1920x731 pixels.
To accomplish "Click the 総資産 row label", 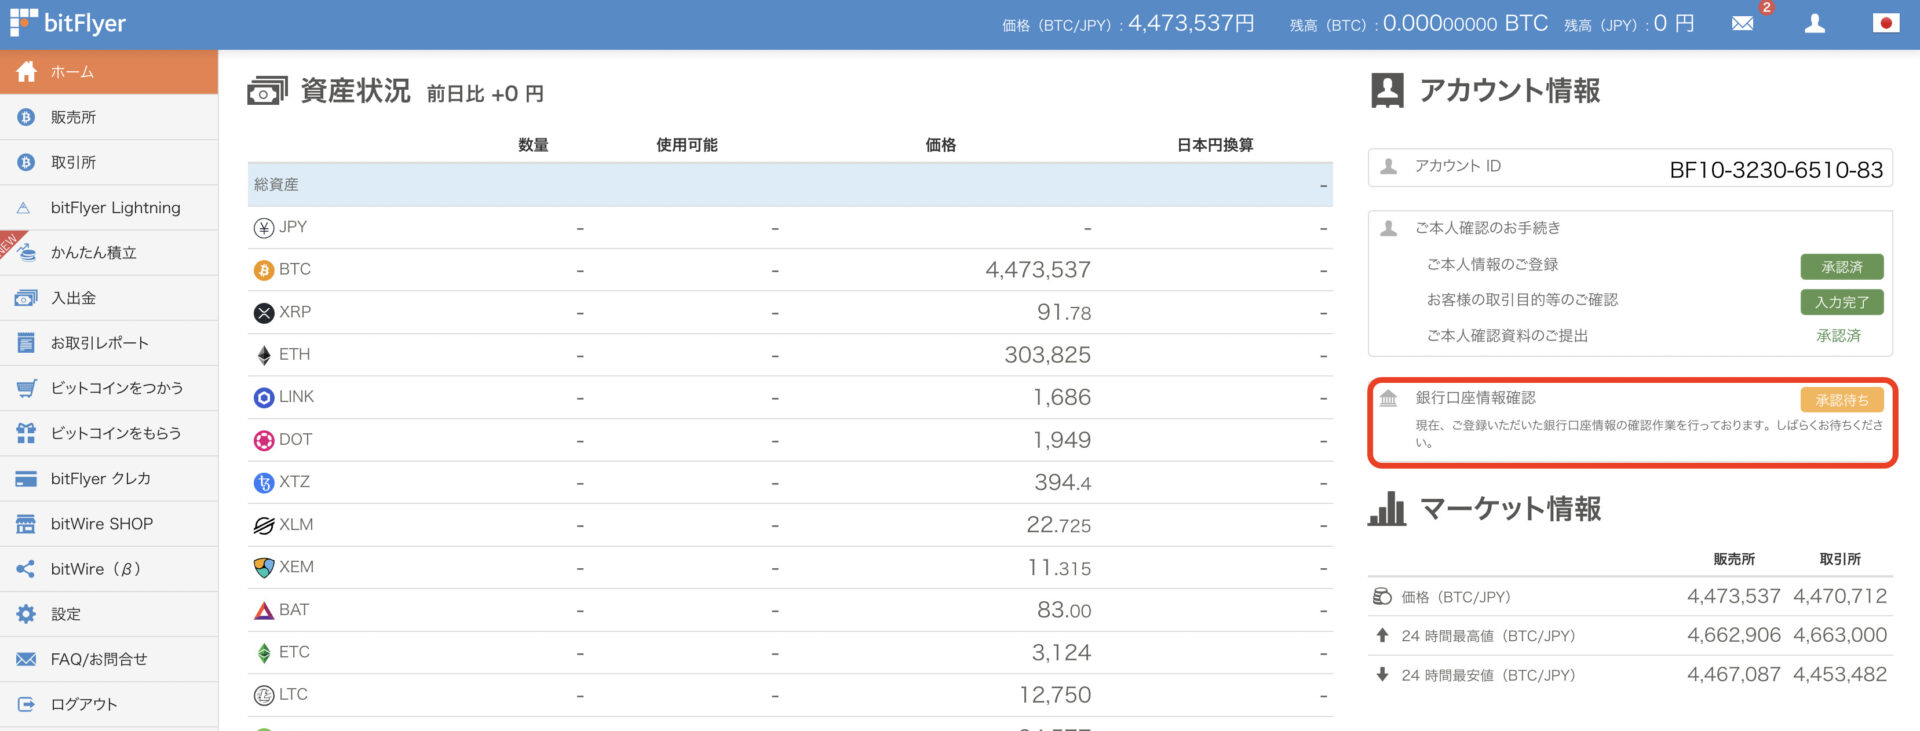I will pyautogui.click(x=276, y=185).
